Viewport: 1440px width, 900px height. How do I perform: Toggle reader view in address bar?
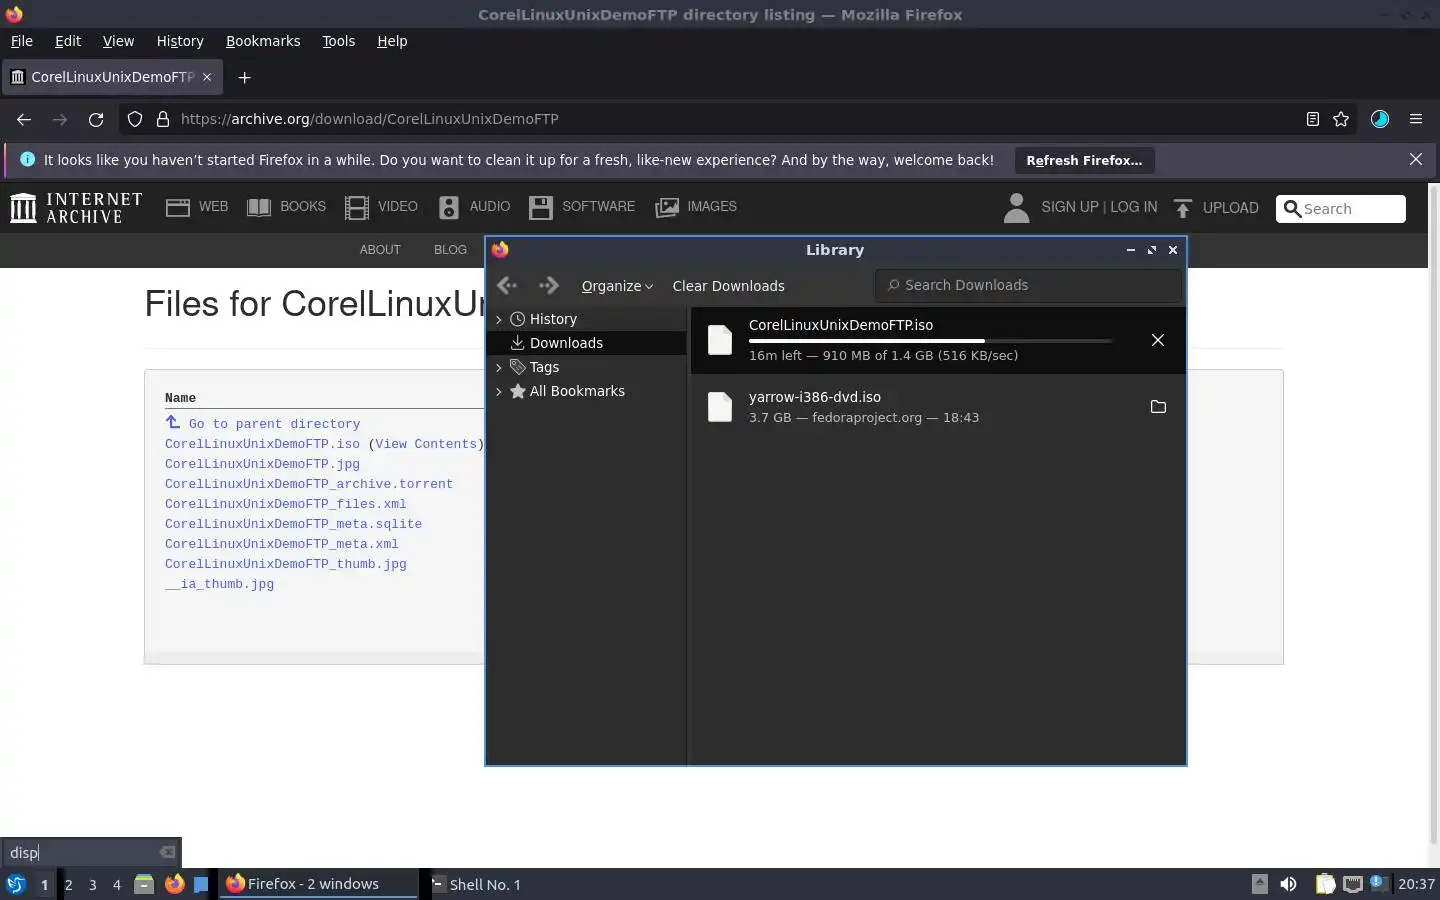tap(1312, 119)
